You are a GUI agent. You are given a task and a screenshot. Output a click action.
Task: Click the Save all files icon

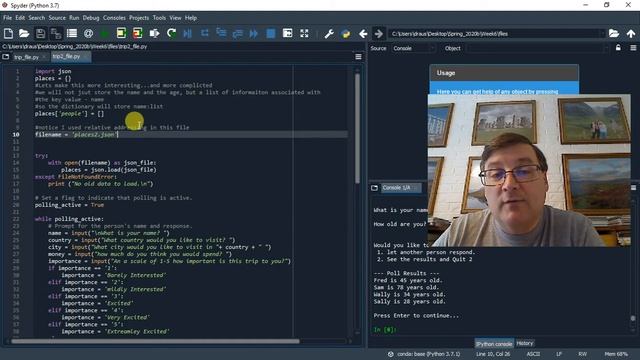(x=56, y=33)
